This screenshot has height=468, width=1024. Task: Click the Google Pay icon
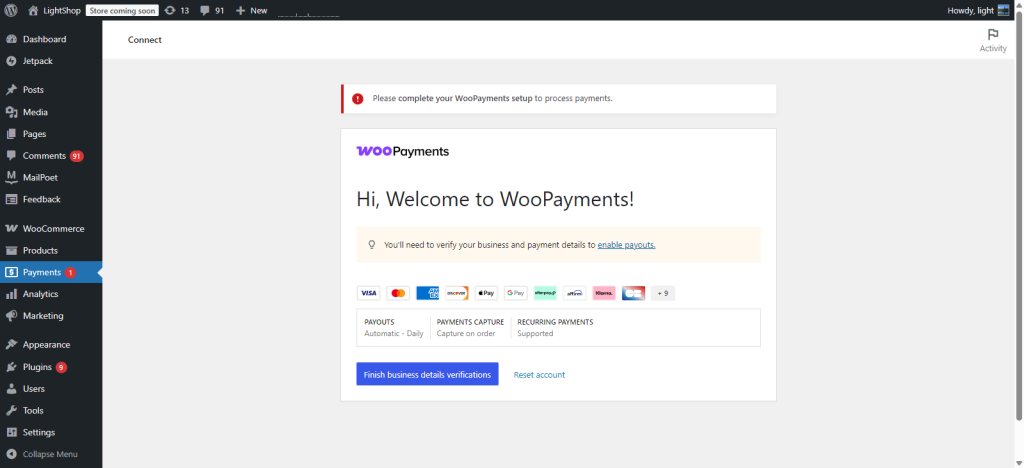[x=515, y=293]
